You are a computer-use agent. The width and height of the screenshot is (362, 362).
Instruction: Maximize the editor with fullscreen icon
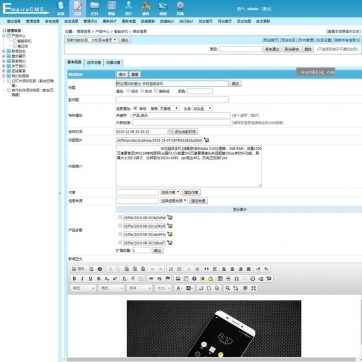(253, 288)
